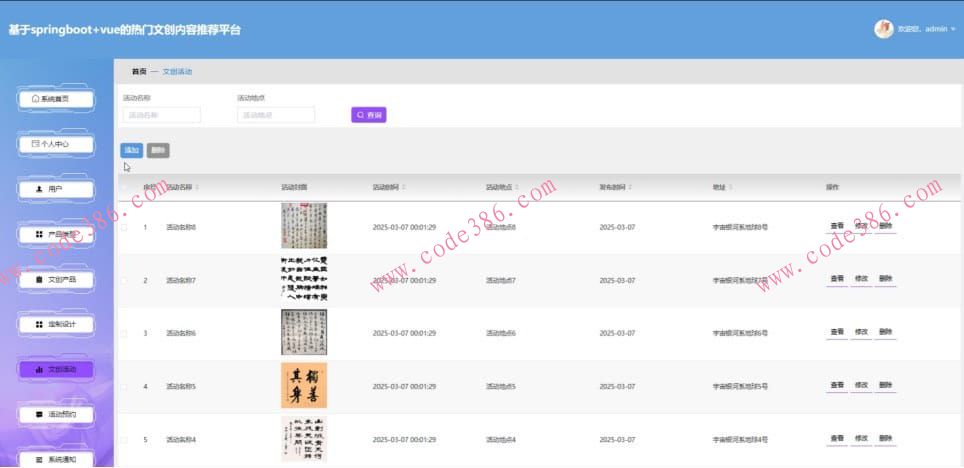Click 文创活动 in the breadcrumb
The height and width of the screenshot is (468, 964).
(x=177, y=72)
